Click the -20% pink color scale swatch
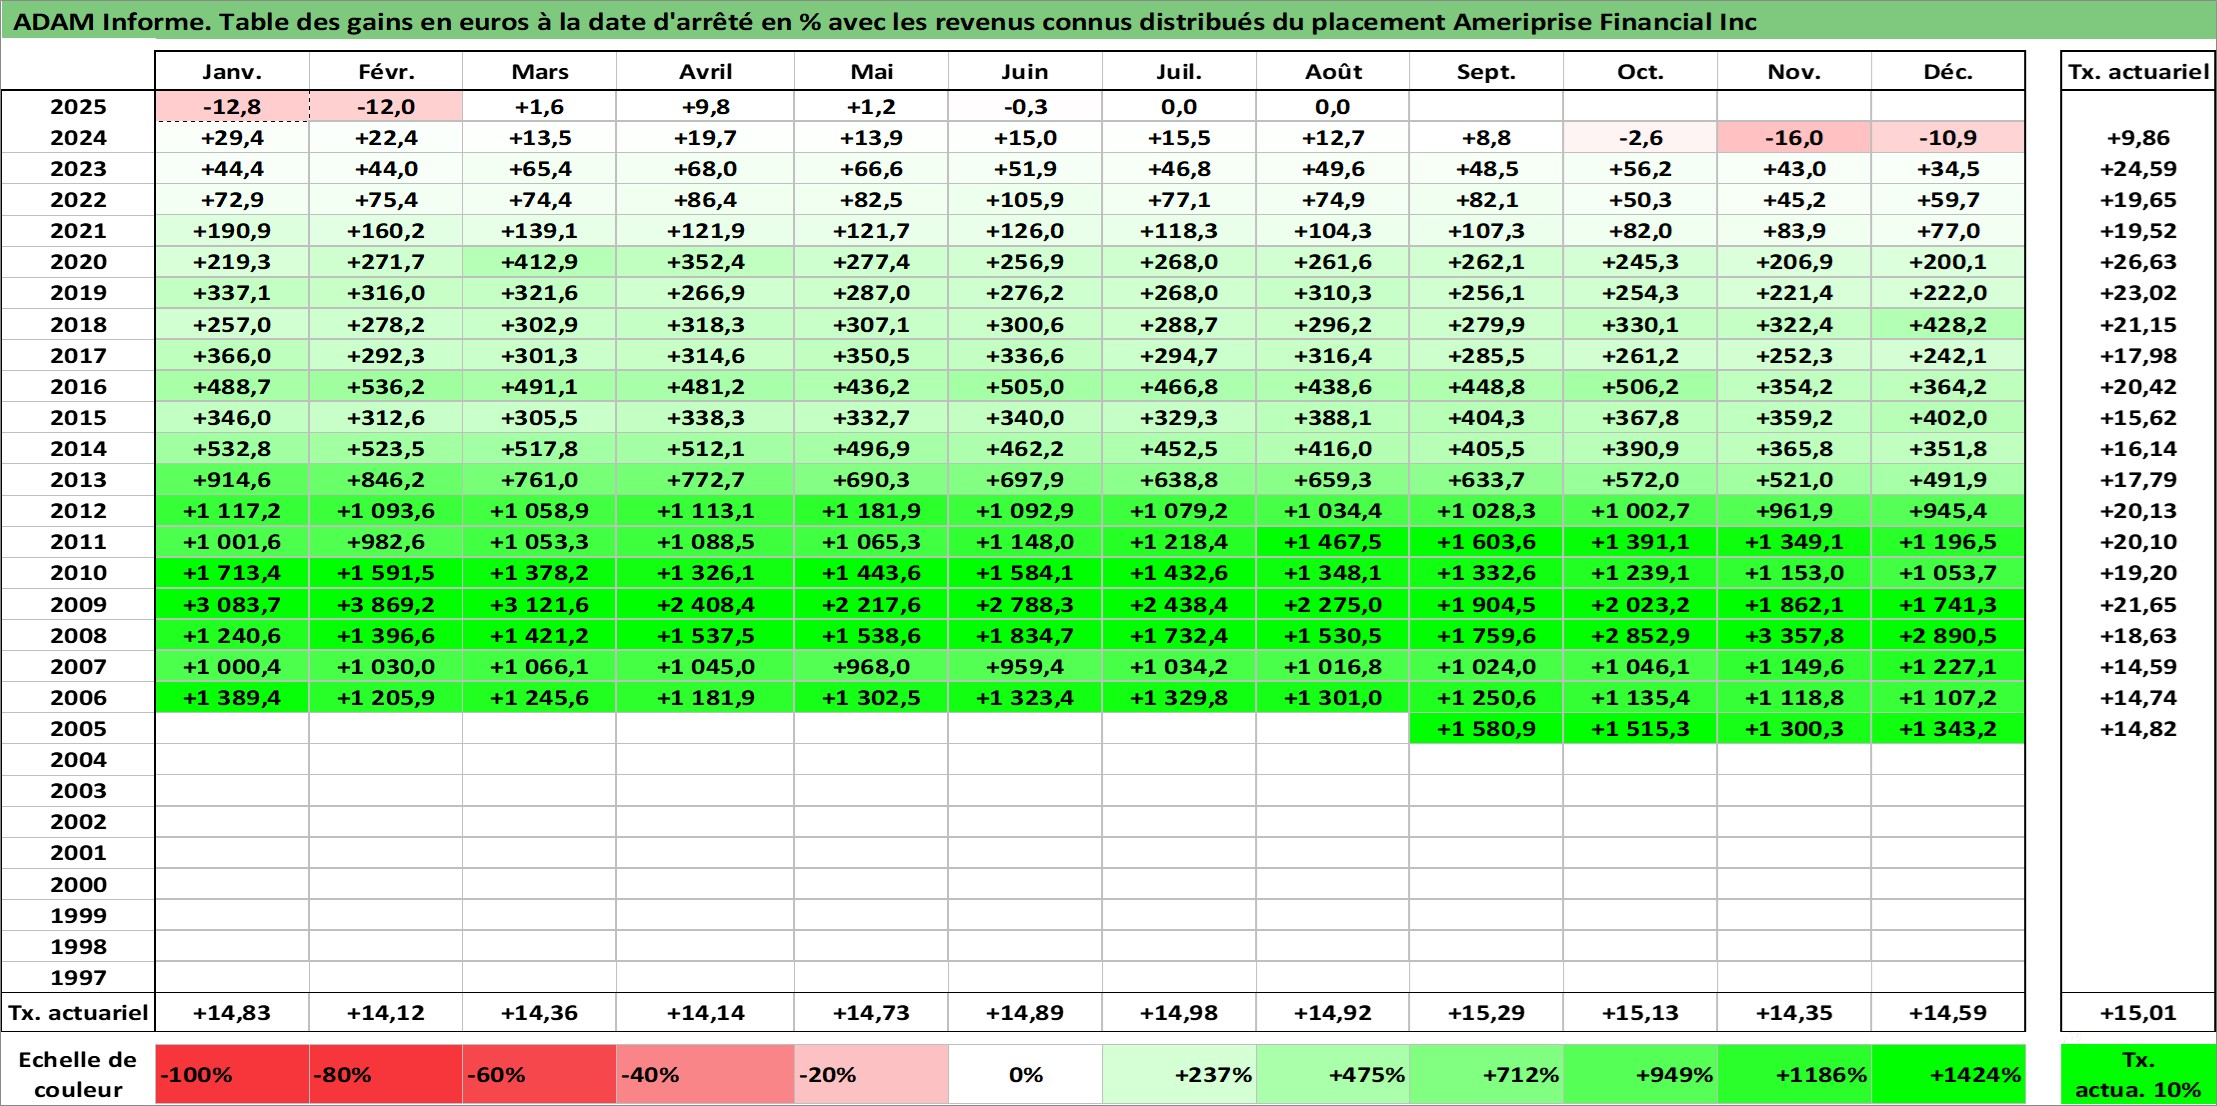 point(871,1075)
